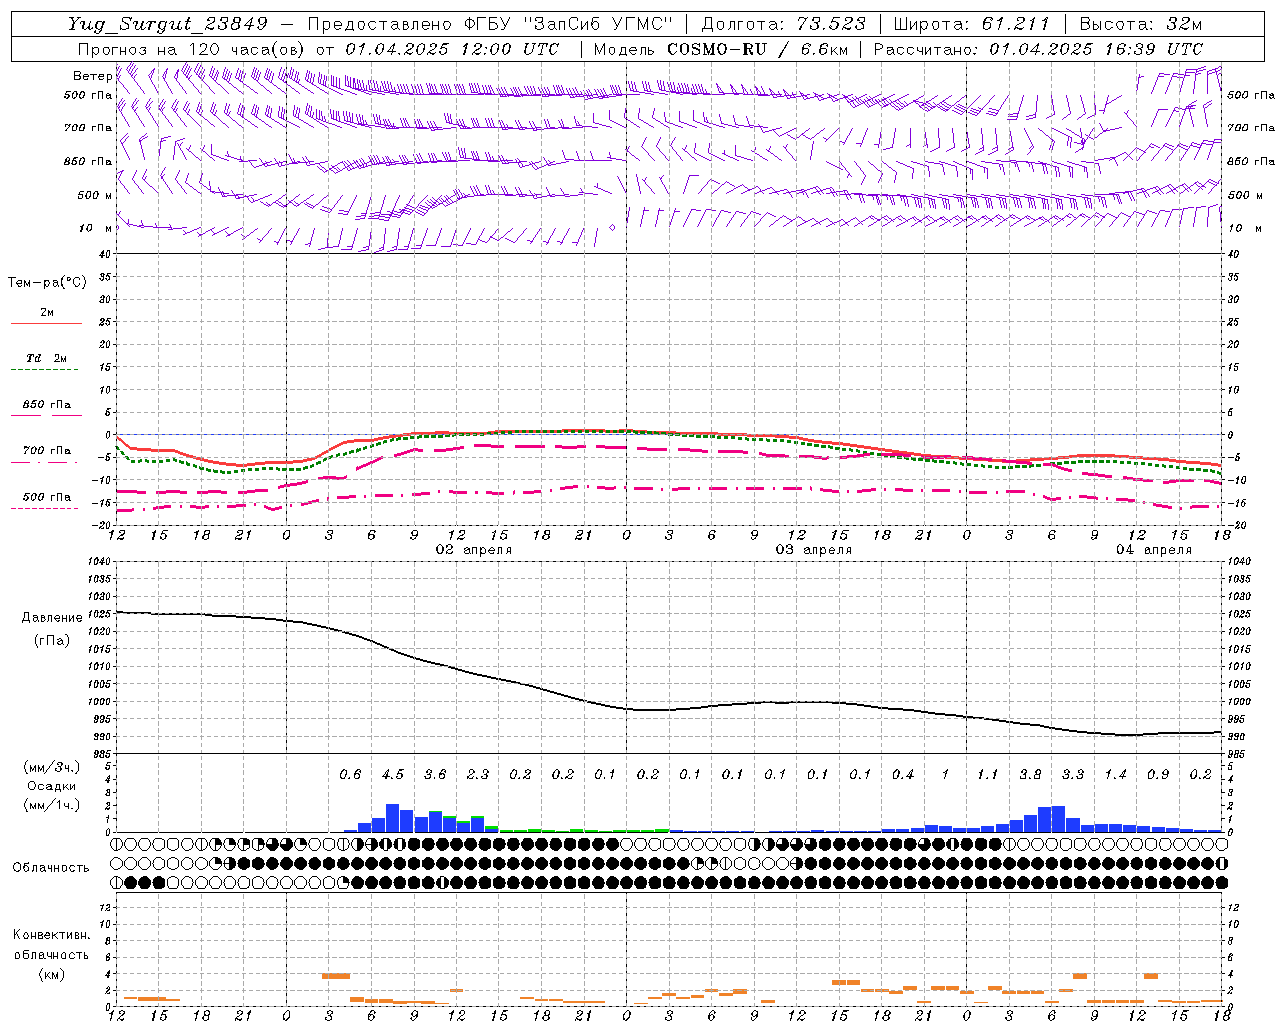Click the Модель COSMO-RU / 6.6км label
Viewport: 1280px width, 1024px height.
click(x=721, y=49)
